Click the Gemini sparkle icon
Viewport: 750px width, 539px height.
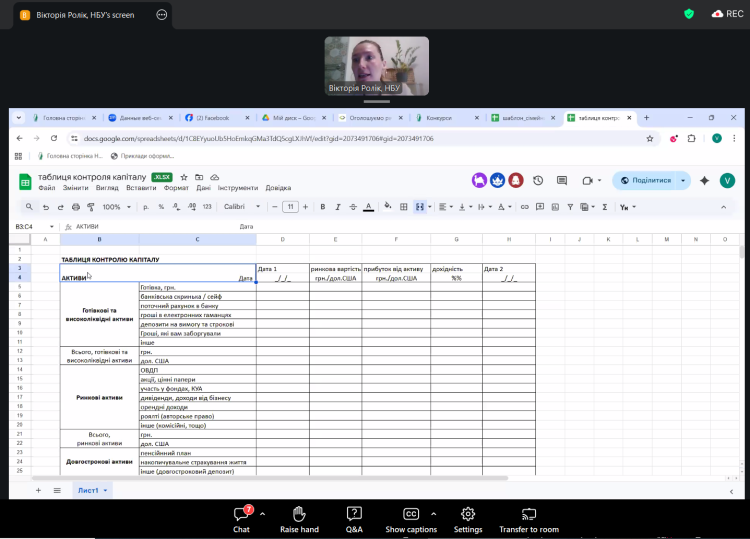(x=704, y=180)
